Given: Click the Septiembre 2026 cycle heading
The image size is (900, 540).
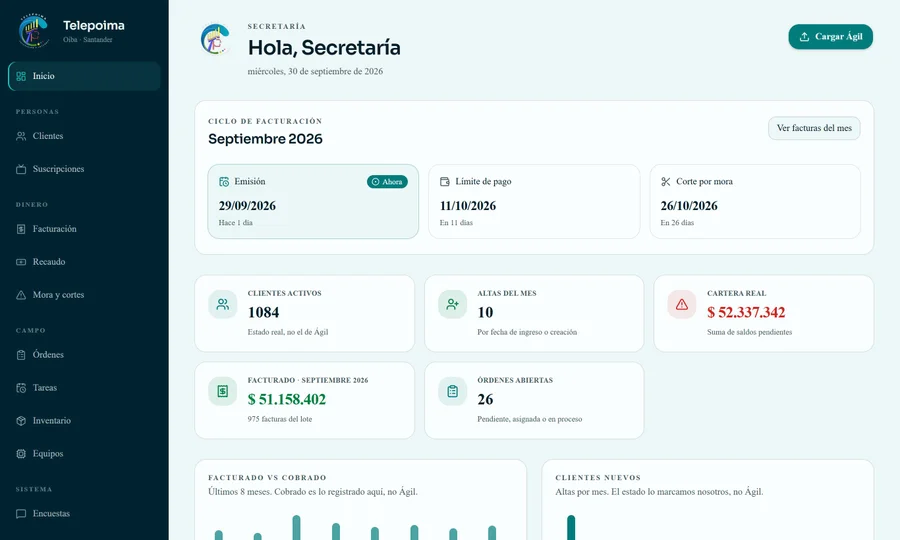Looking at the screenshot, I should (x=265, y=139).
